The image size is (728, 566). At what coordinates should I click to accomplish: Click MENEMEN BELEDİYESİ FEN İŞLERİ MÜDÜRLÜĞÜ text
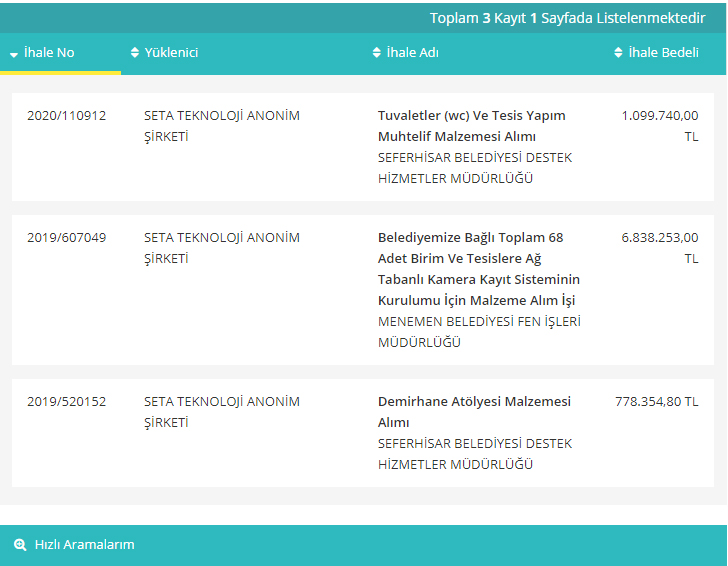479,332
